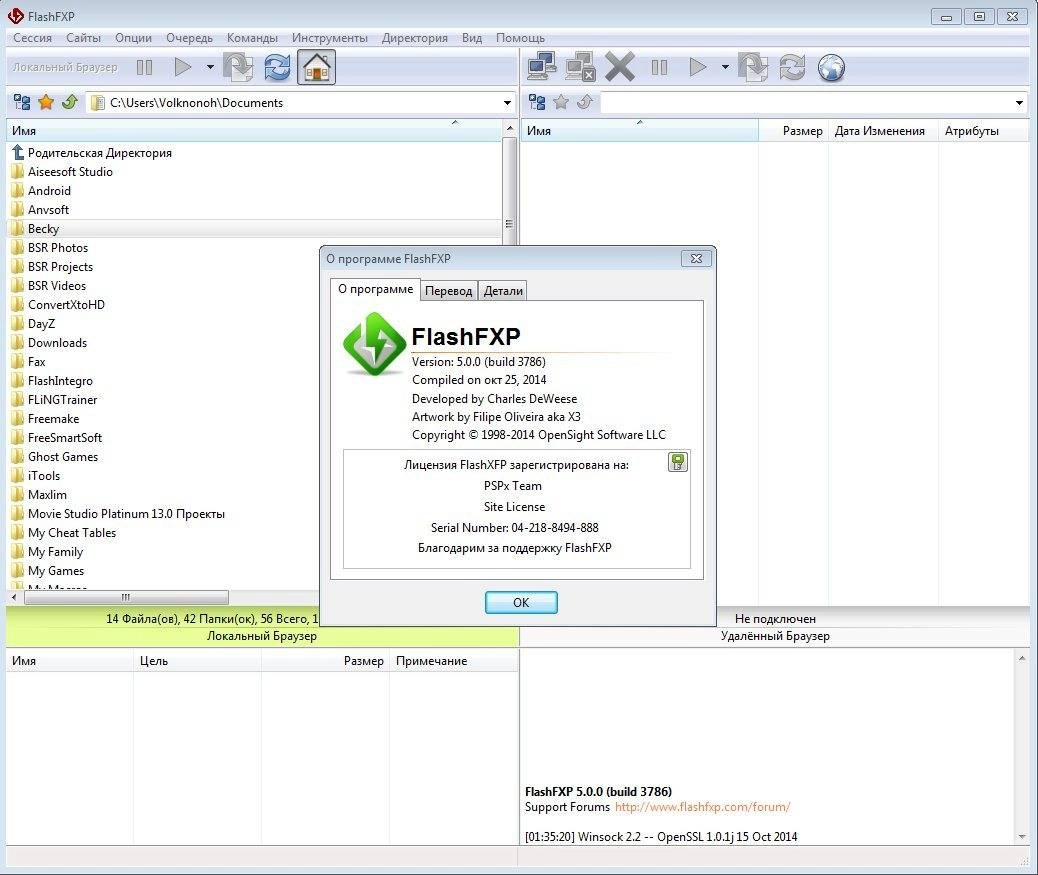Click the Serial Number text

514,528
